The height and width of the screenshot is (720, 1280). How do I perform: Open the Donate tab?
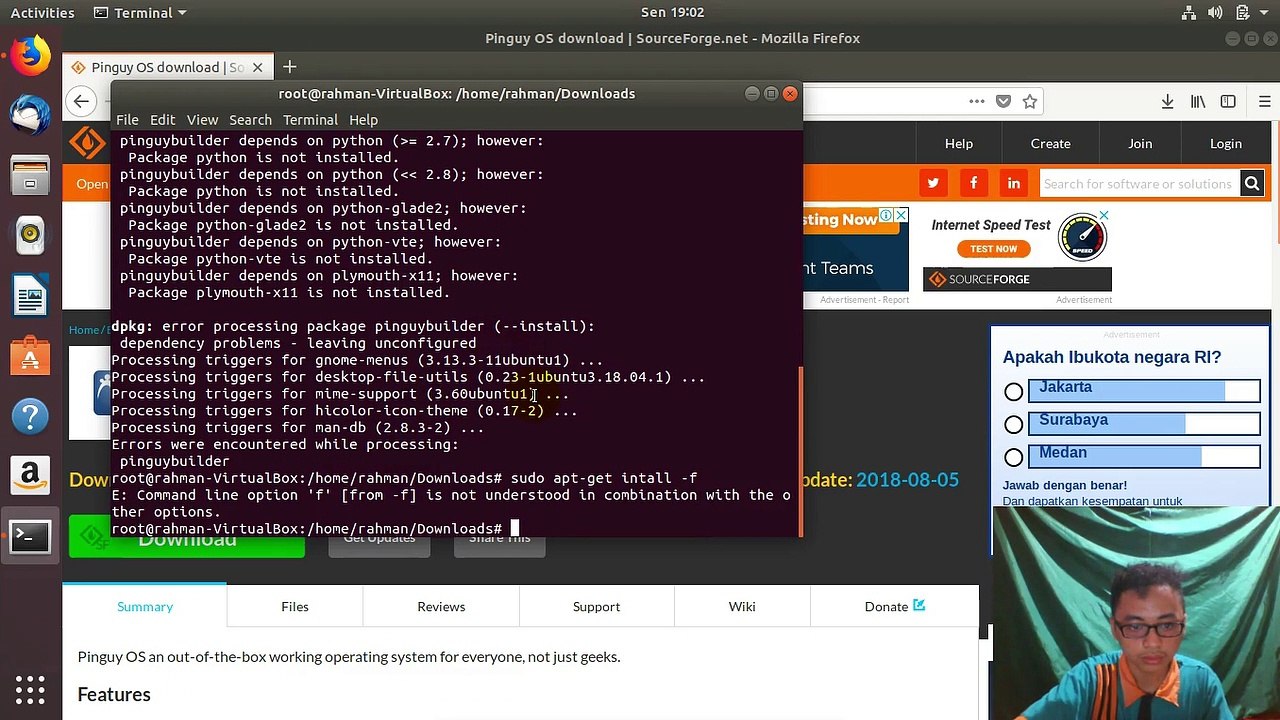pyautogui.click(x=895, y=606)
